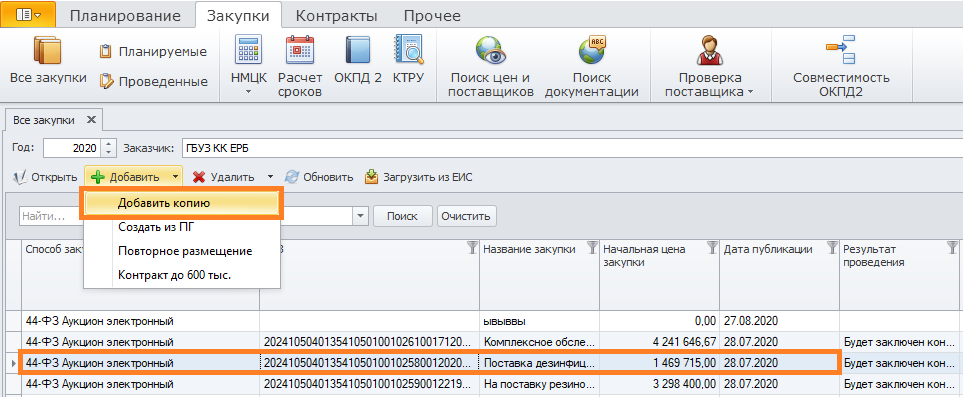Open the ОКПД 2 reference book
963x397 pixels.
(x=358, y=60)
